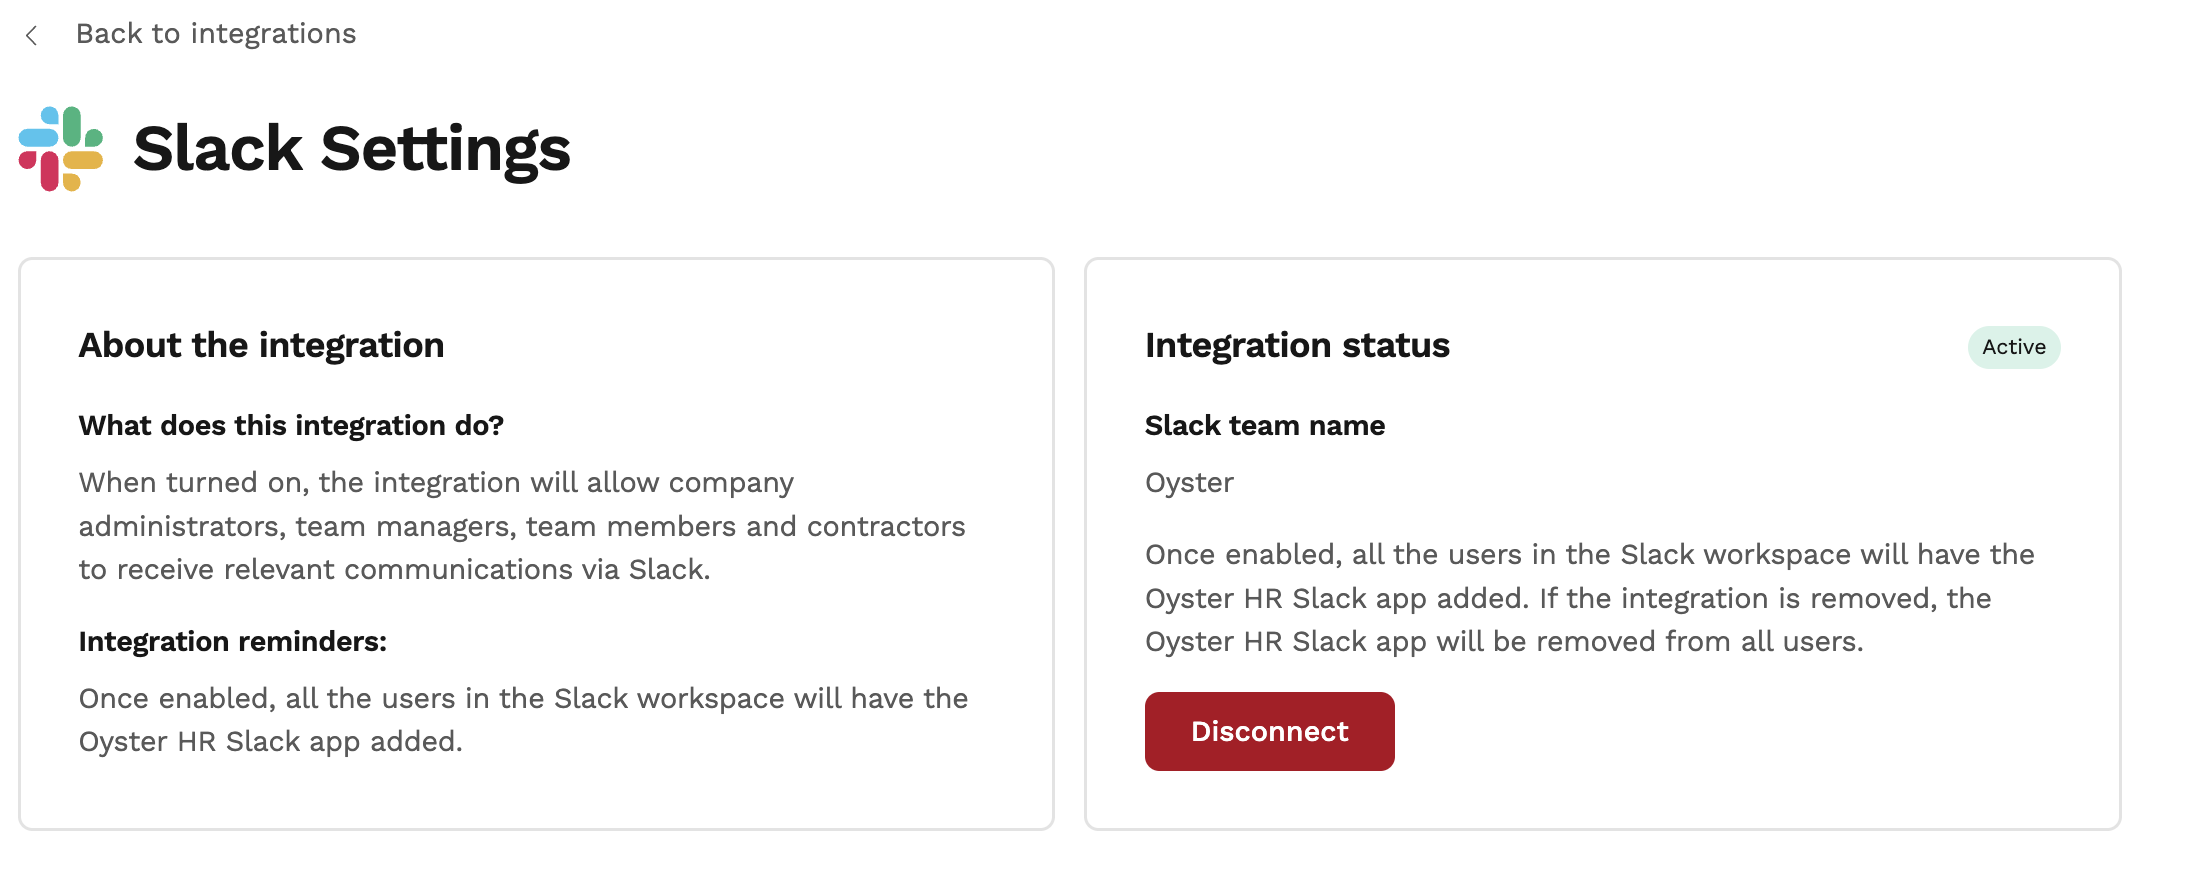Click the About the integration heading

point(261,345)
